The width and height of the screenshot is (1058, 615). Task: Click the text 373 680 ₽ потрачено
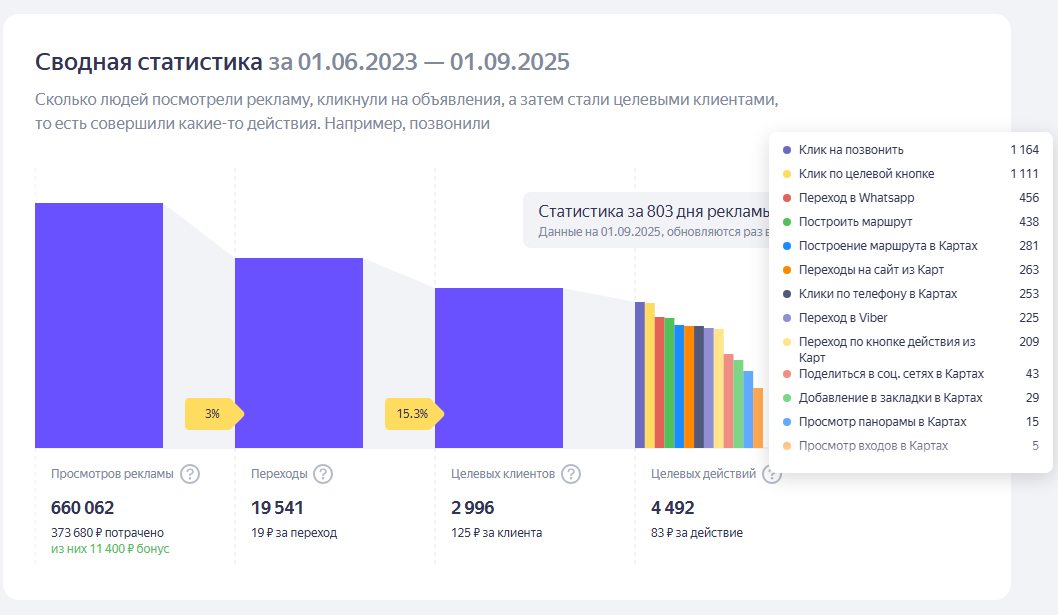(x=107, y=533)
